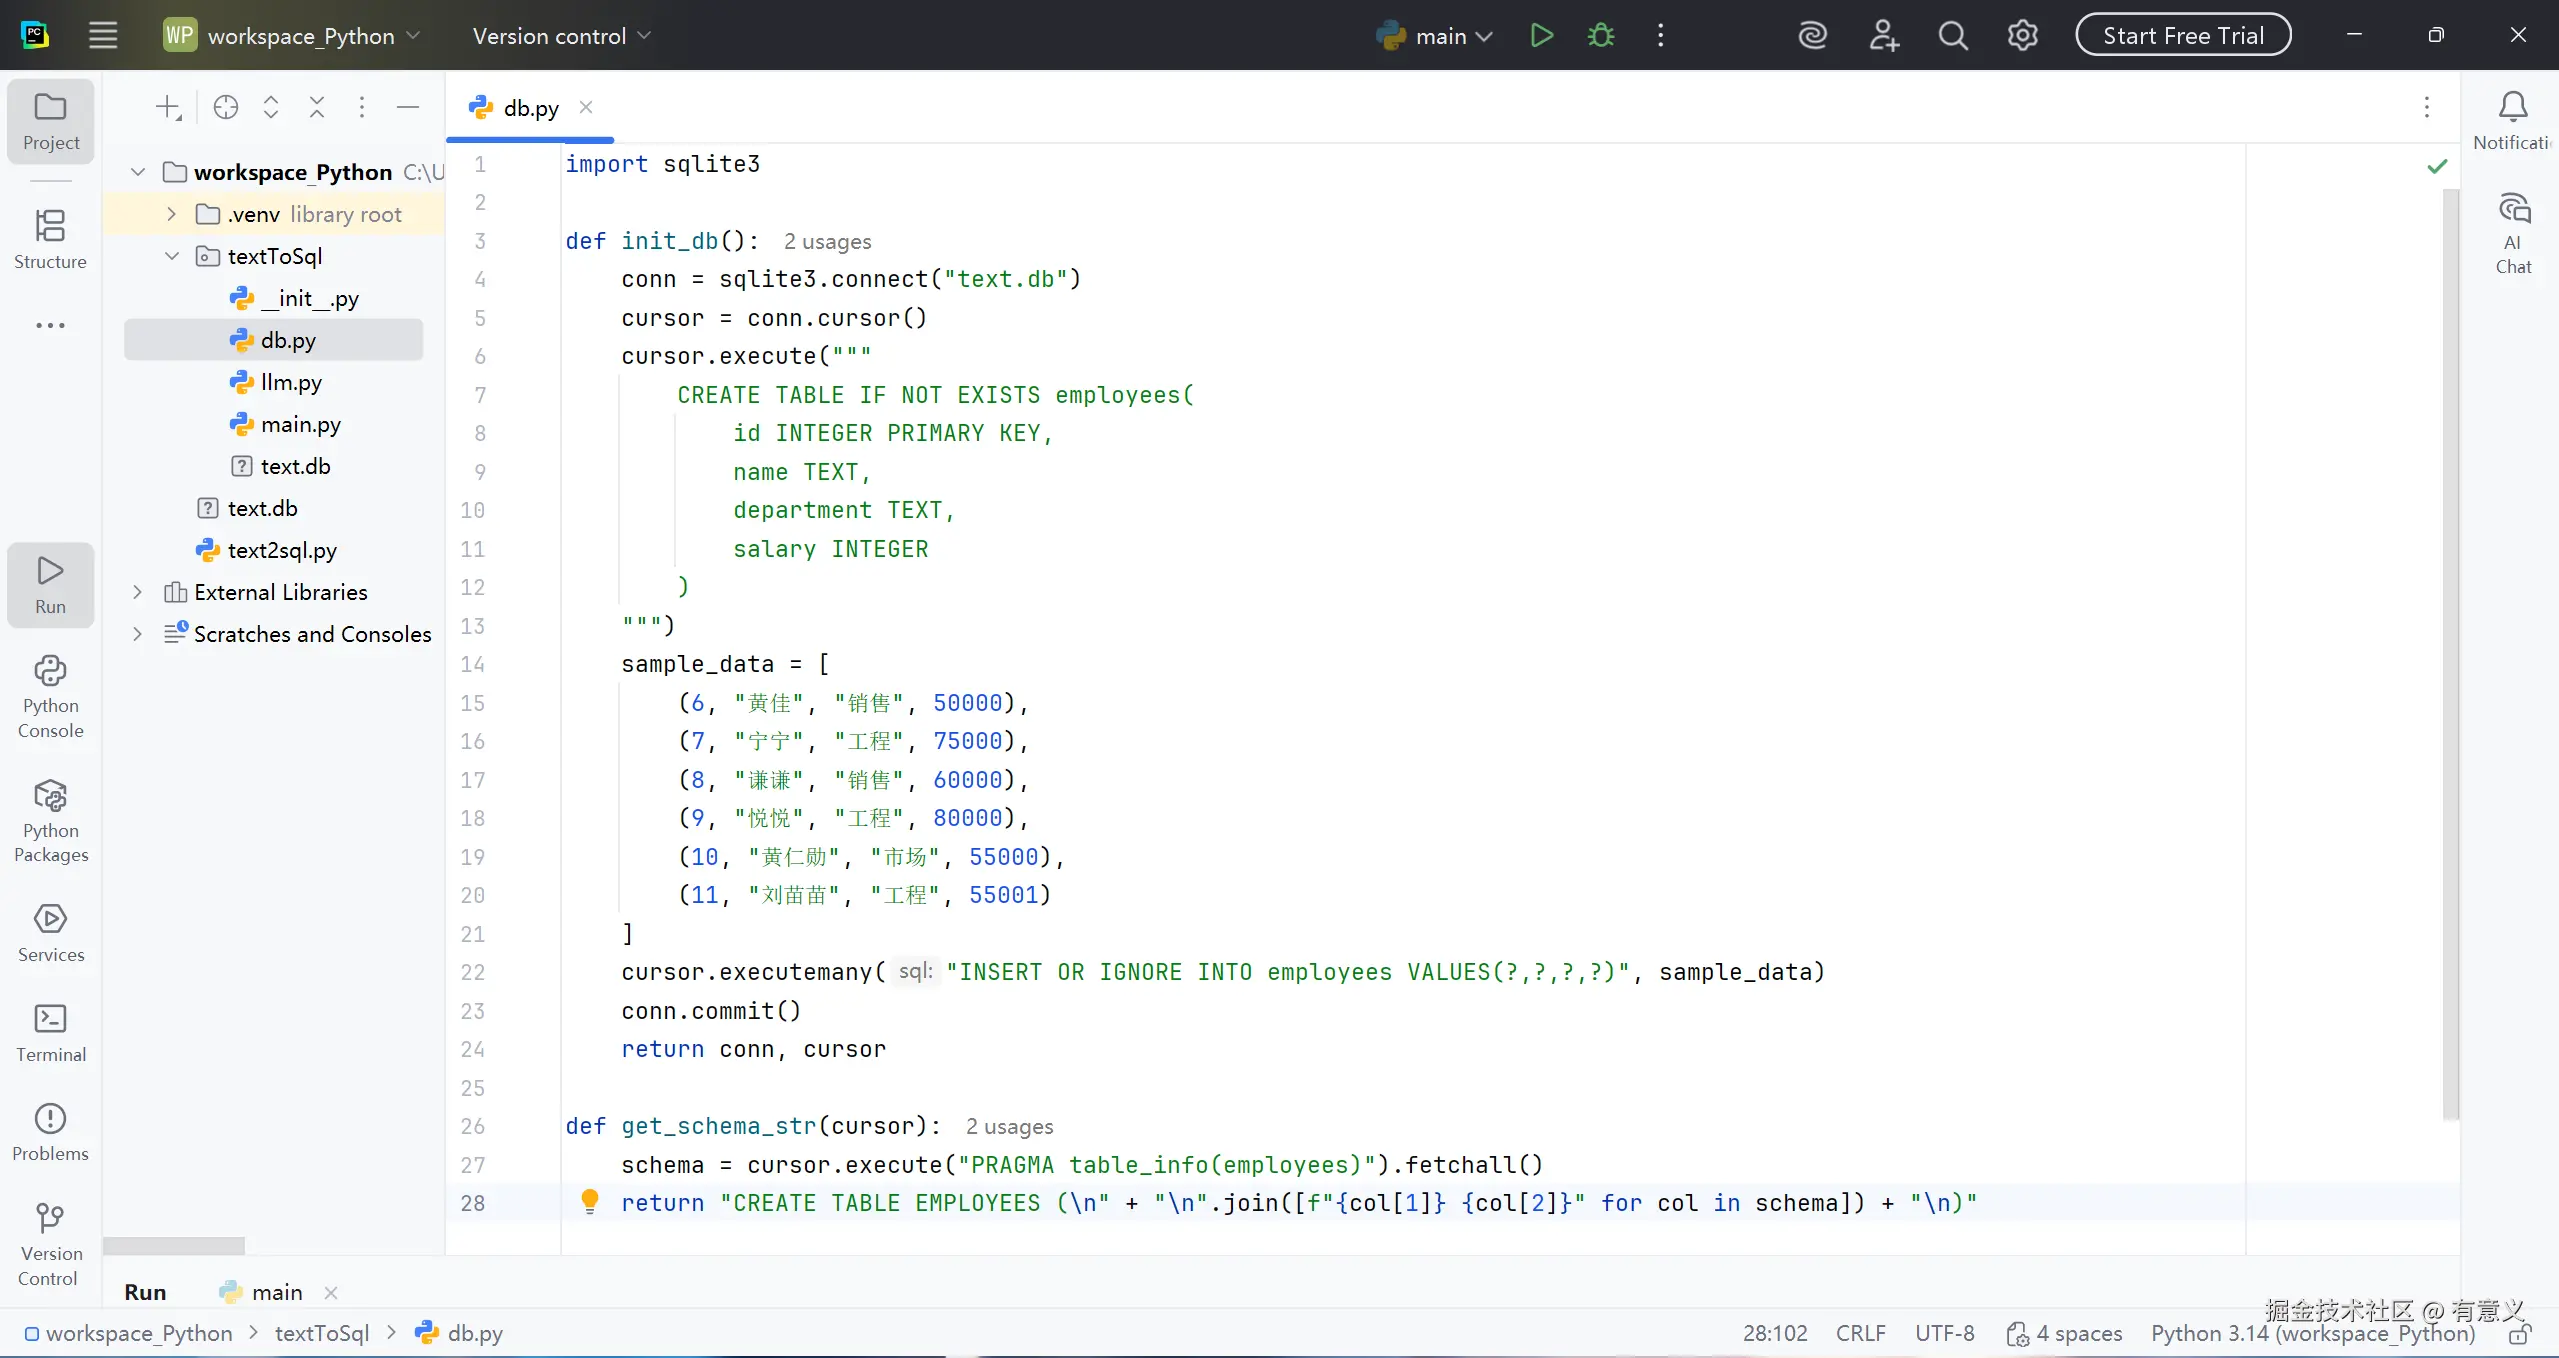
Task: Click the intention lightbulb on line 28
Action: [x=590, y=1201]
